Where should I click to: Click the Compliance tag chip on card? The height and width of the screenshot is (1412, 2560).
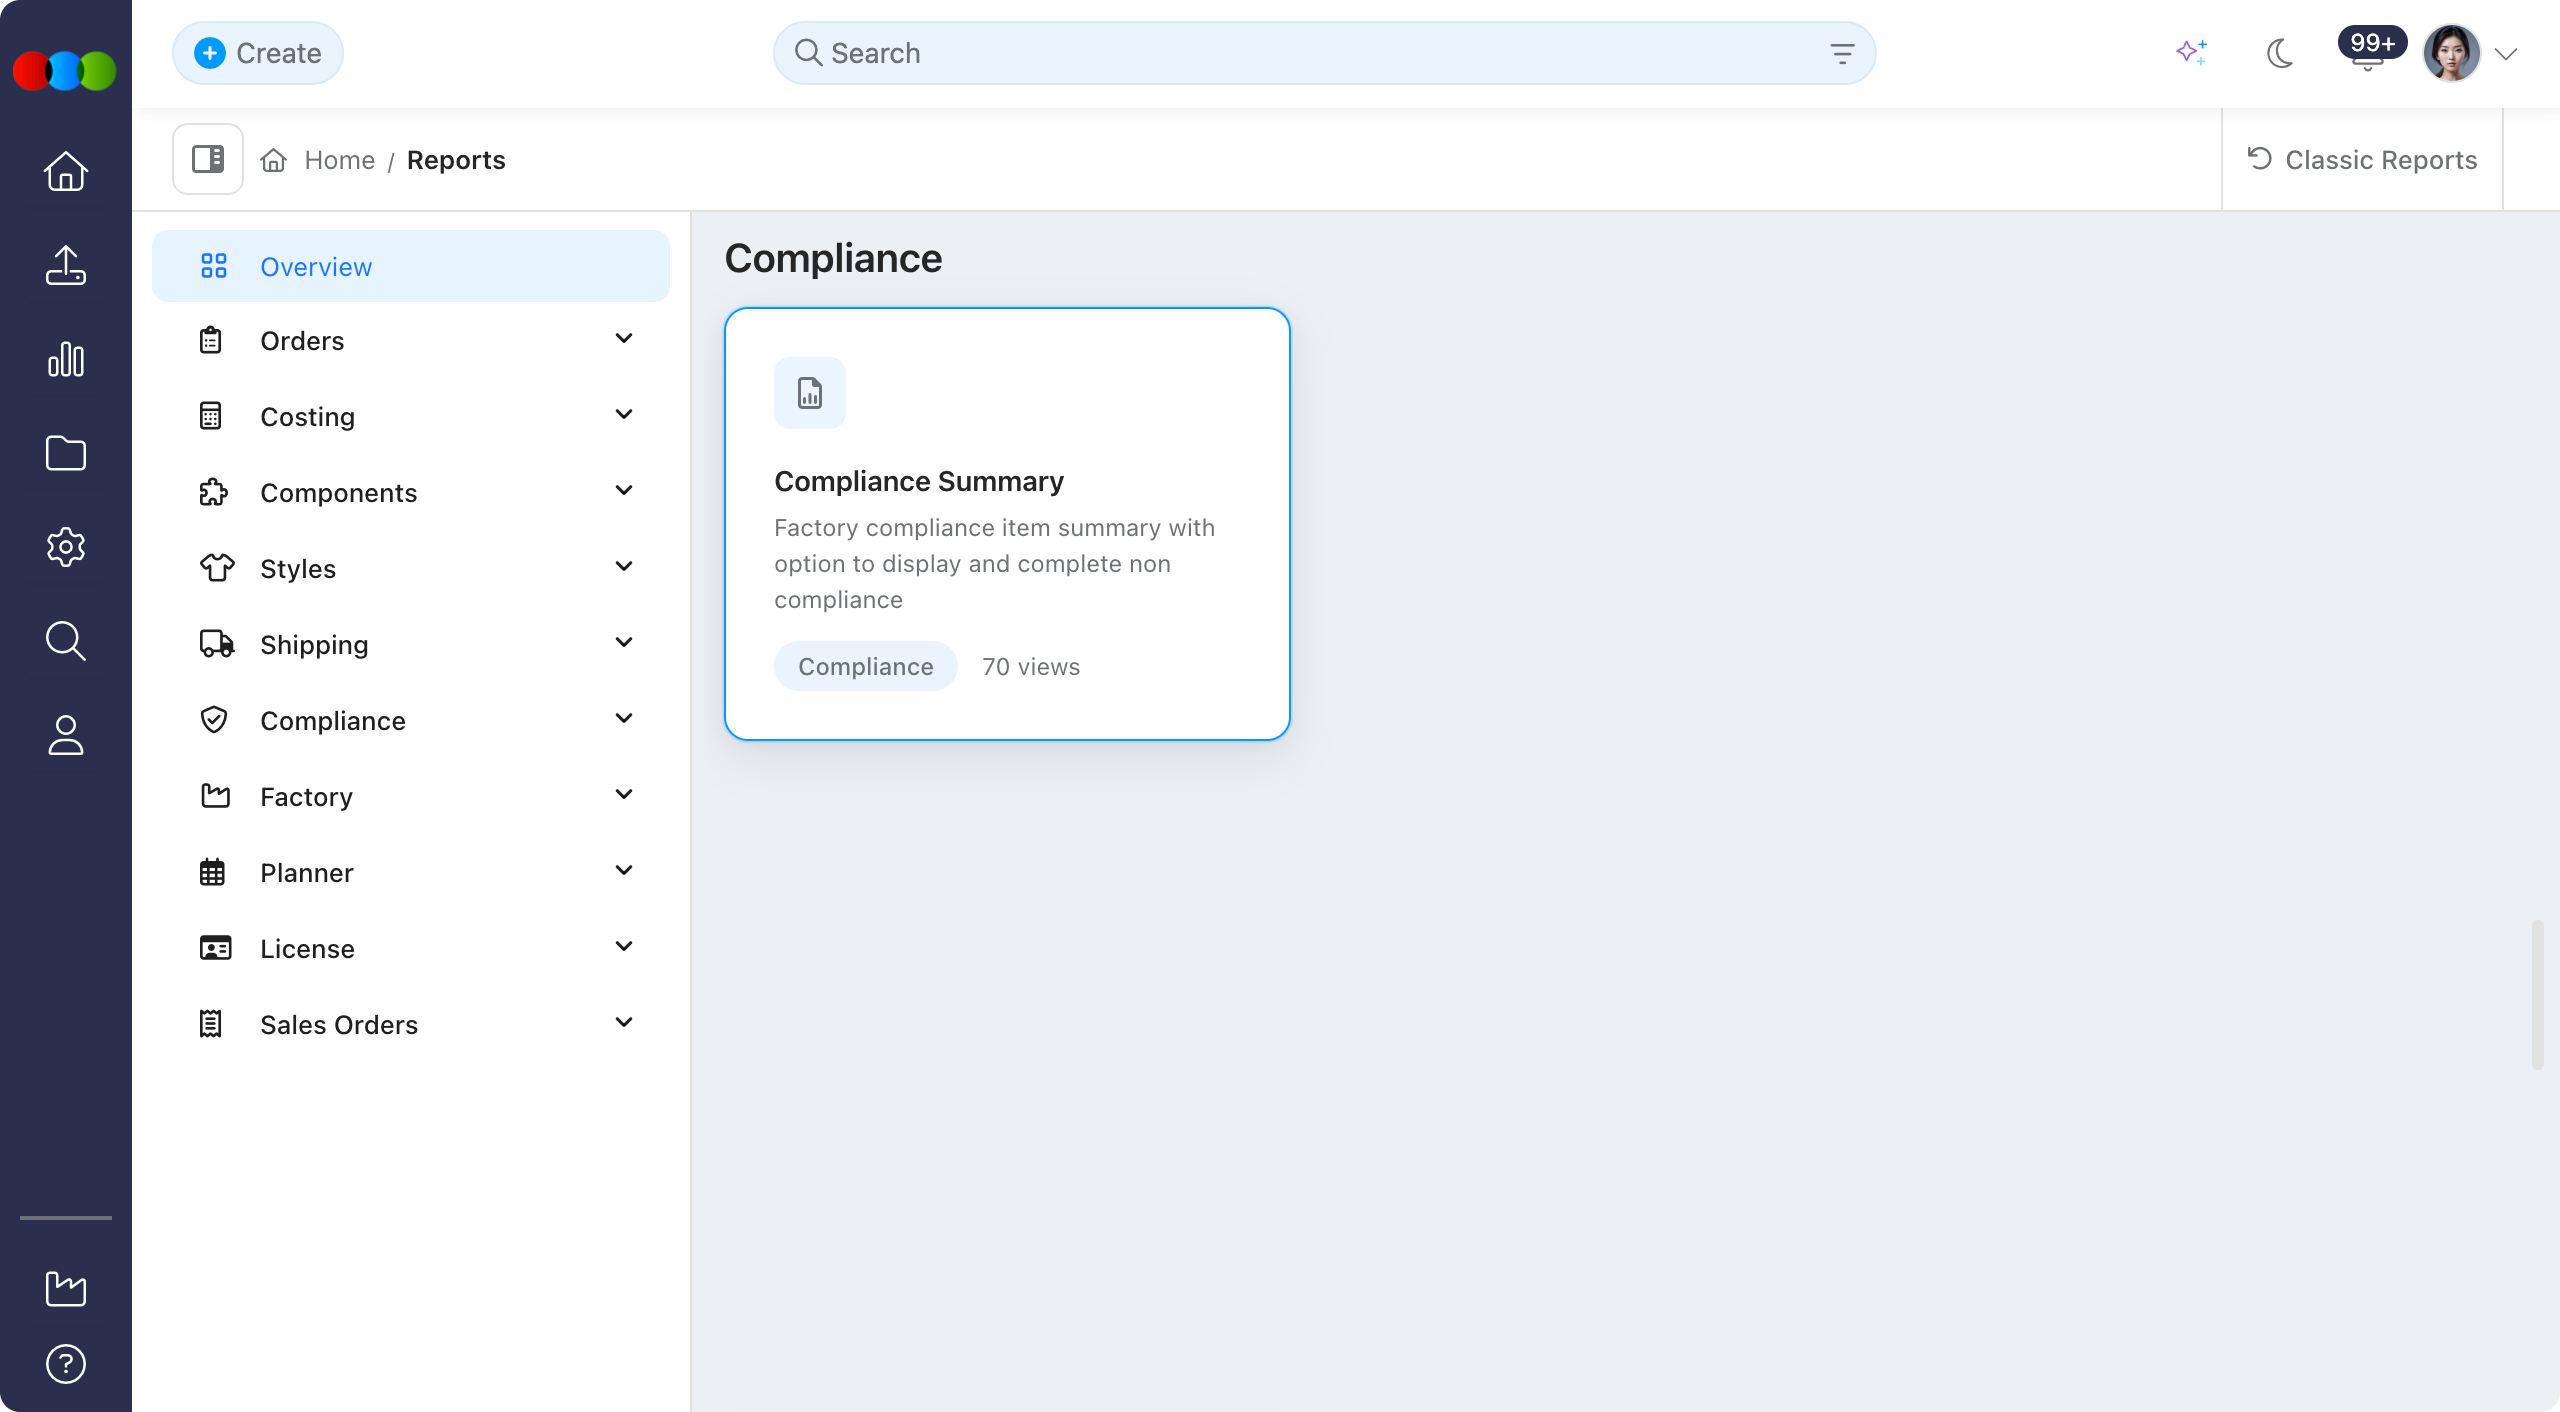tap(866, 667)
